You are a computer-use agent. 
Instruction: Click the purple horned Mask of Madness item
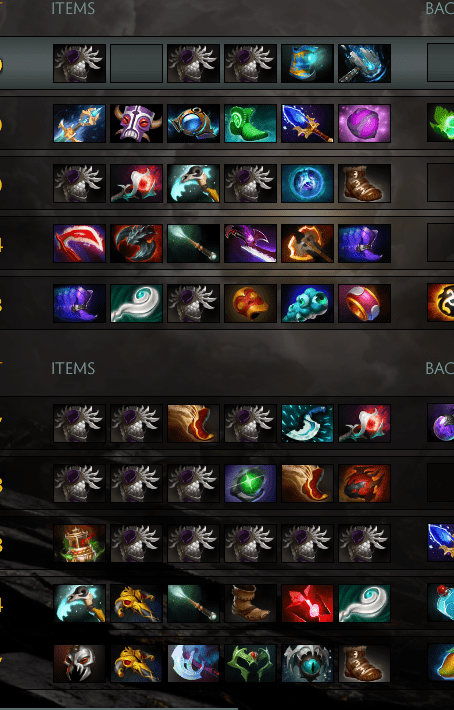click(x=136, y=124)
